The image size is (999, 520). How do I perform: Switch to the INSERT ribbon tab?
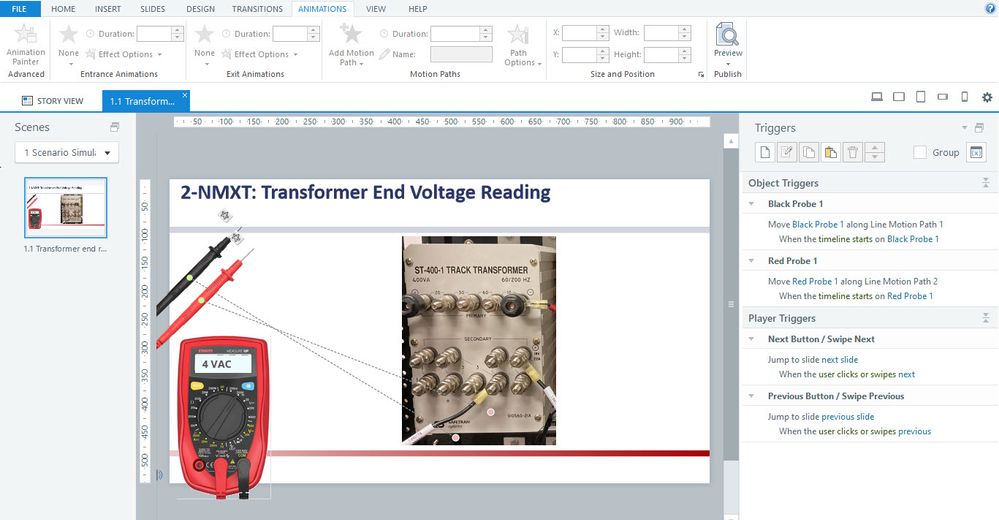click(108, 9)
